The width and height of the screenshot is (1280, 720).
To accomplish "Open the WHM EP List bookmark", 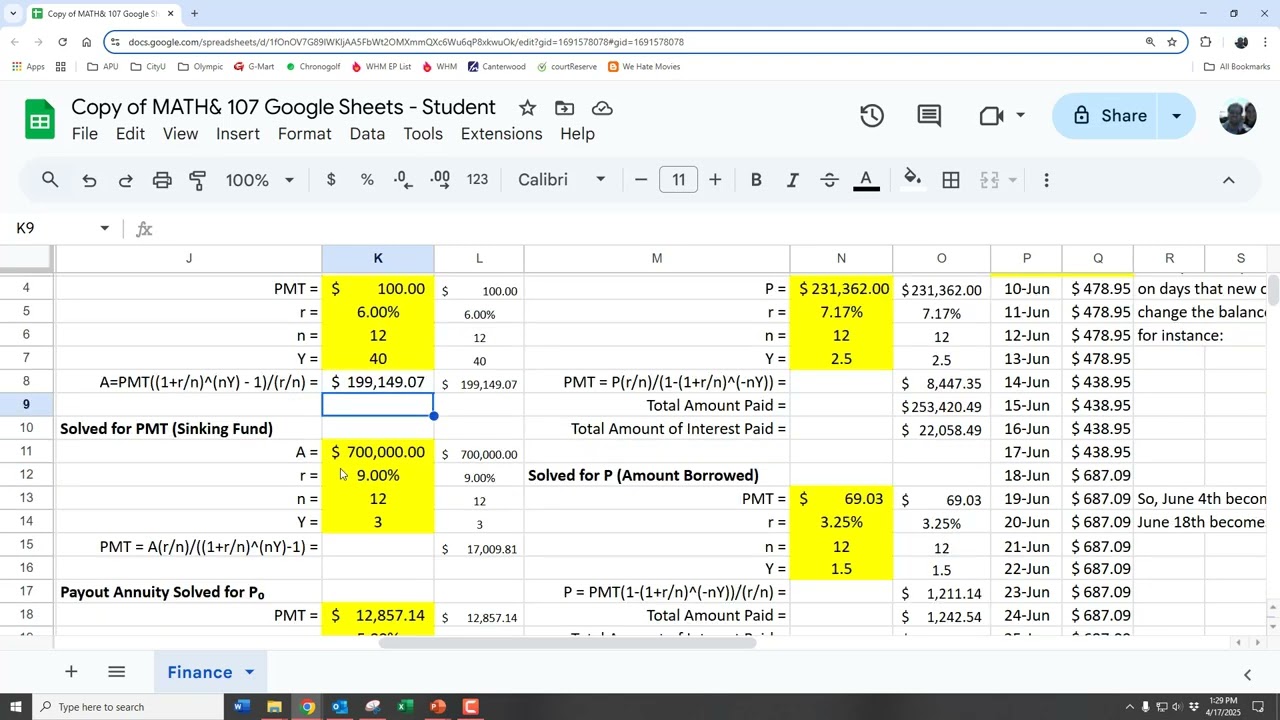I will pos(380,67).
